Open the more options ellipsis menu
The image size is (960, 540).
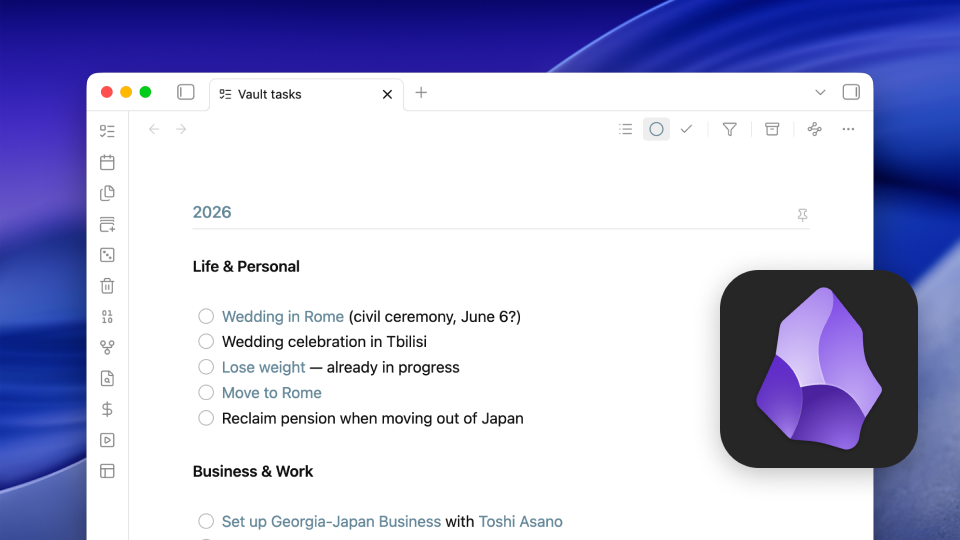coord(848,129)
